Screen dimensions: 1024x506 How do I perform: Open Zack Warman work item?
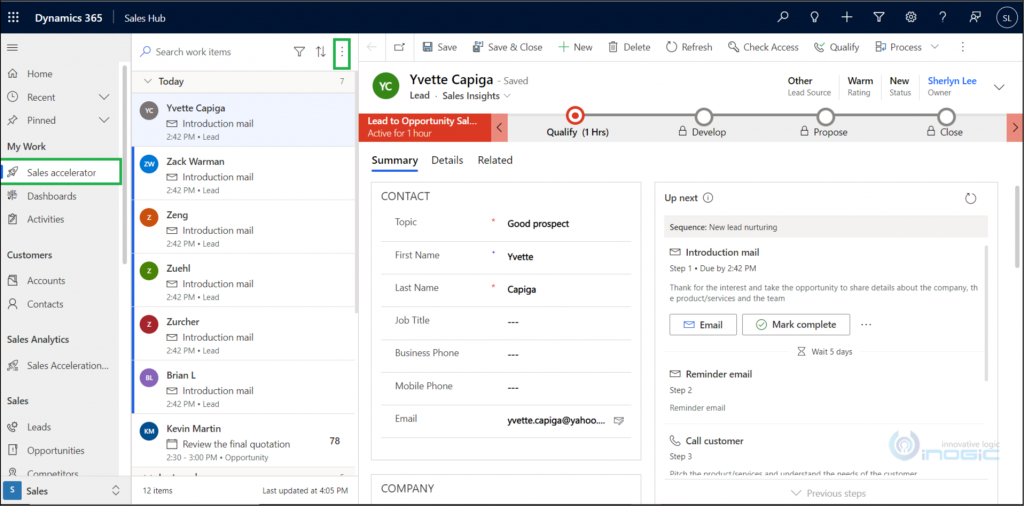tap(244, 173)
